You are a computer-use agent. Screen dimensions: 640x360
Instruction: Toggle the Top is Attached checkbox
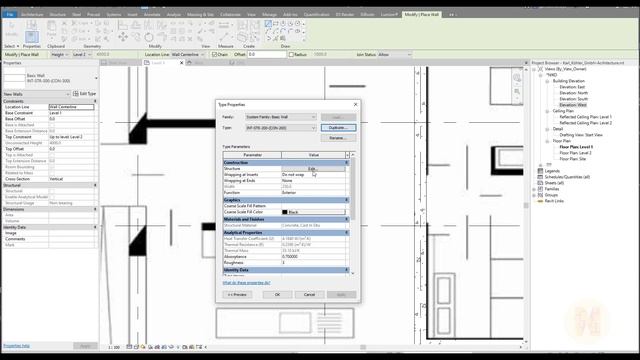coord(52,155)
